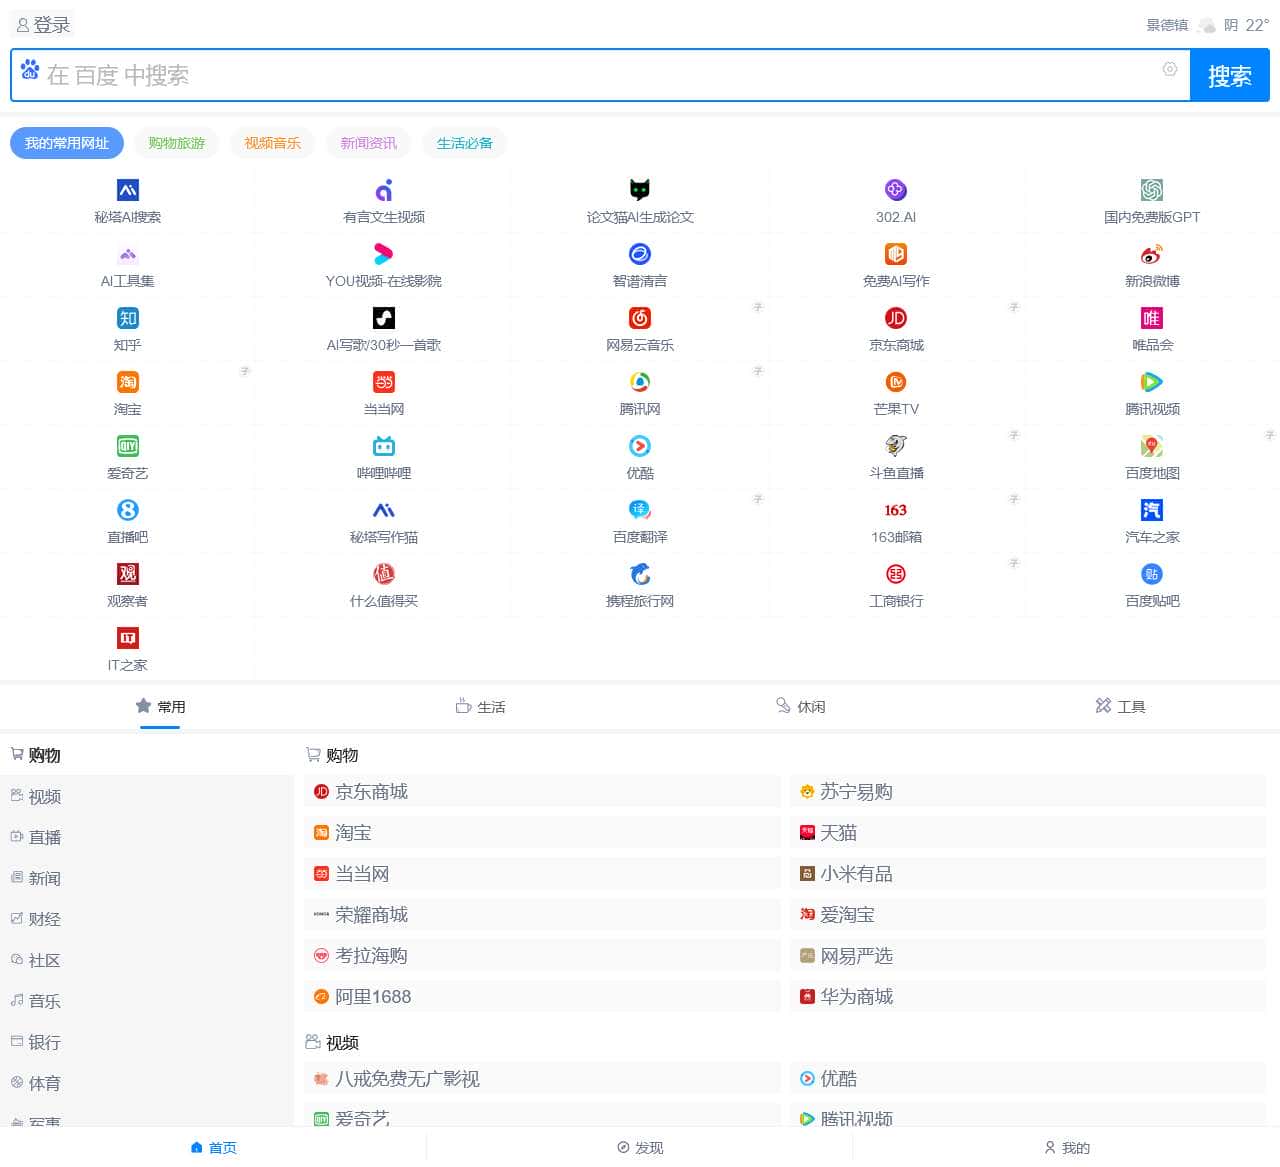Open the 哔哩哔哩 icon

[x=384, y=446]
